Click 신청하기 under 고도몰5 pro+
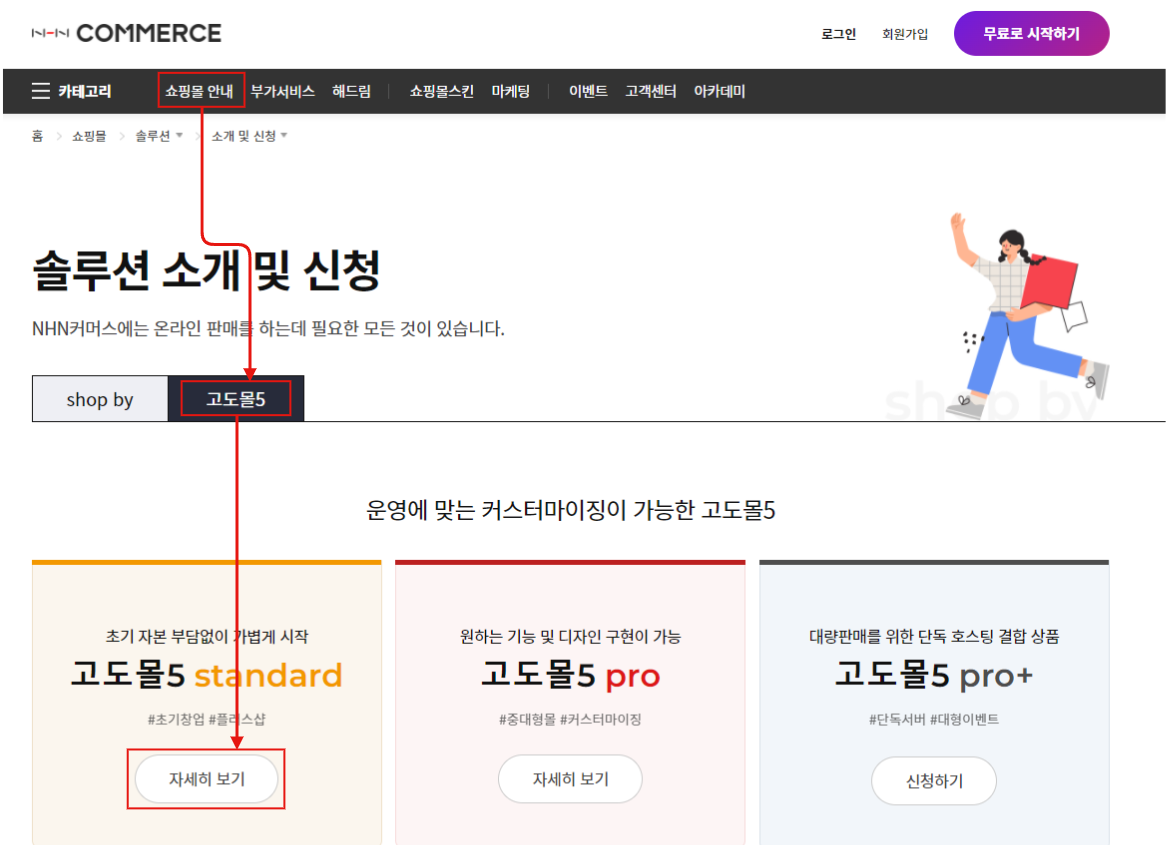The width and height of the screenshot is (1176, 845). 934,781
